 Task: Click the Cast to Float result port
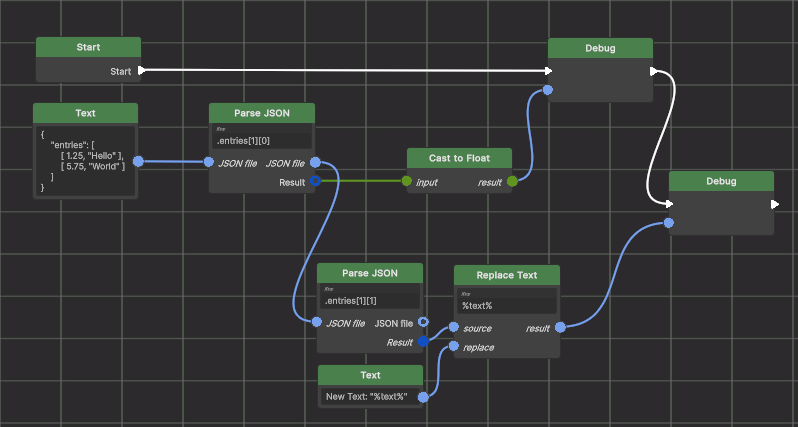click(x=512, y=182)
